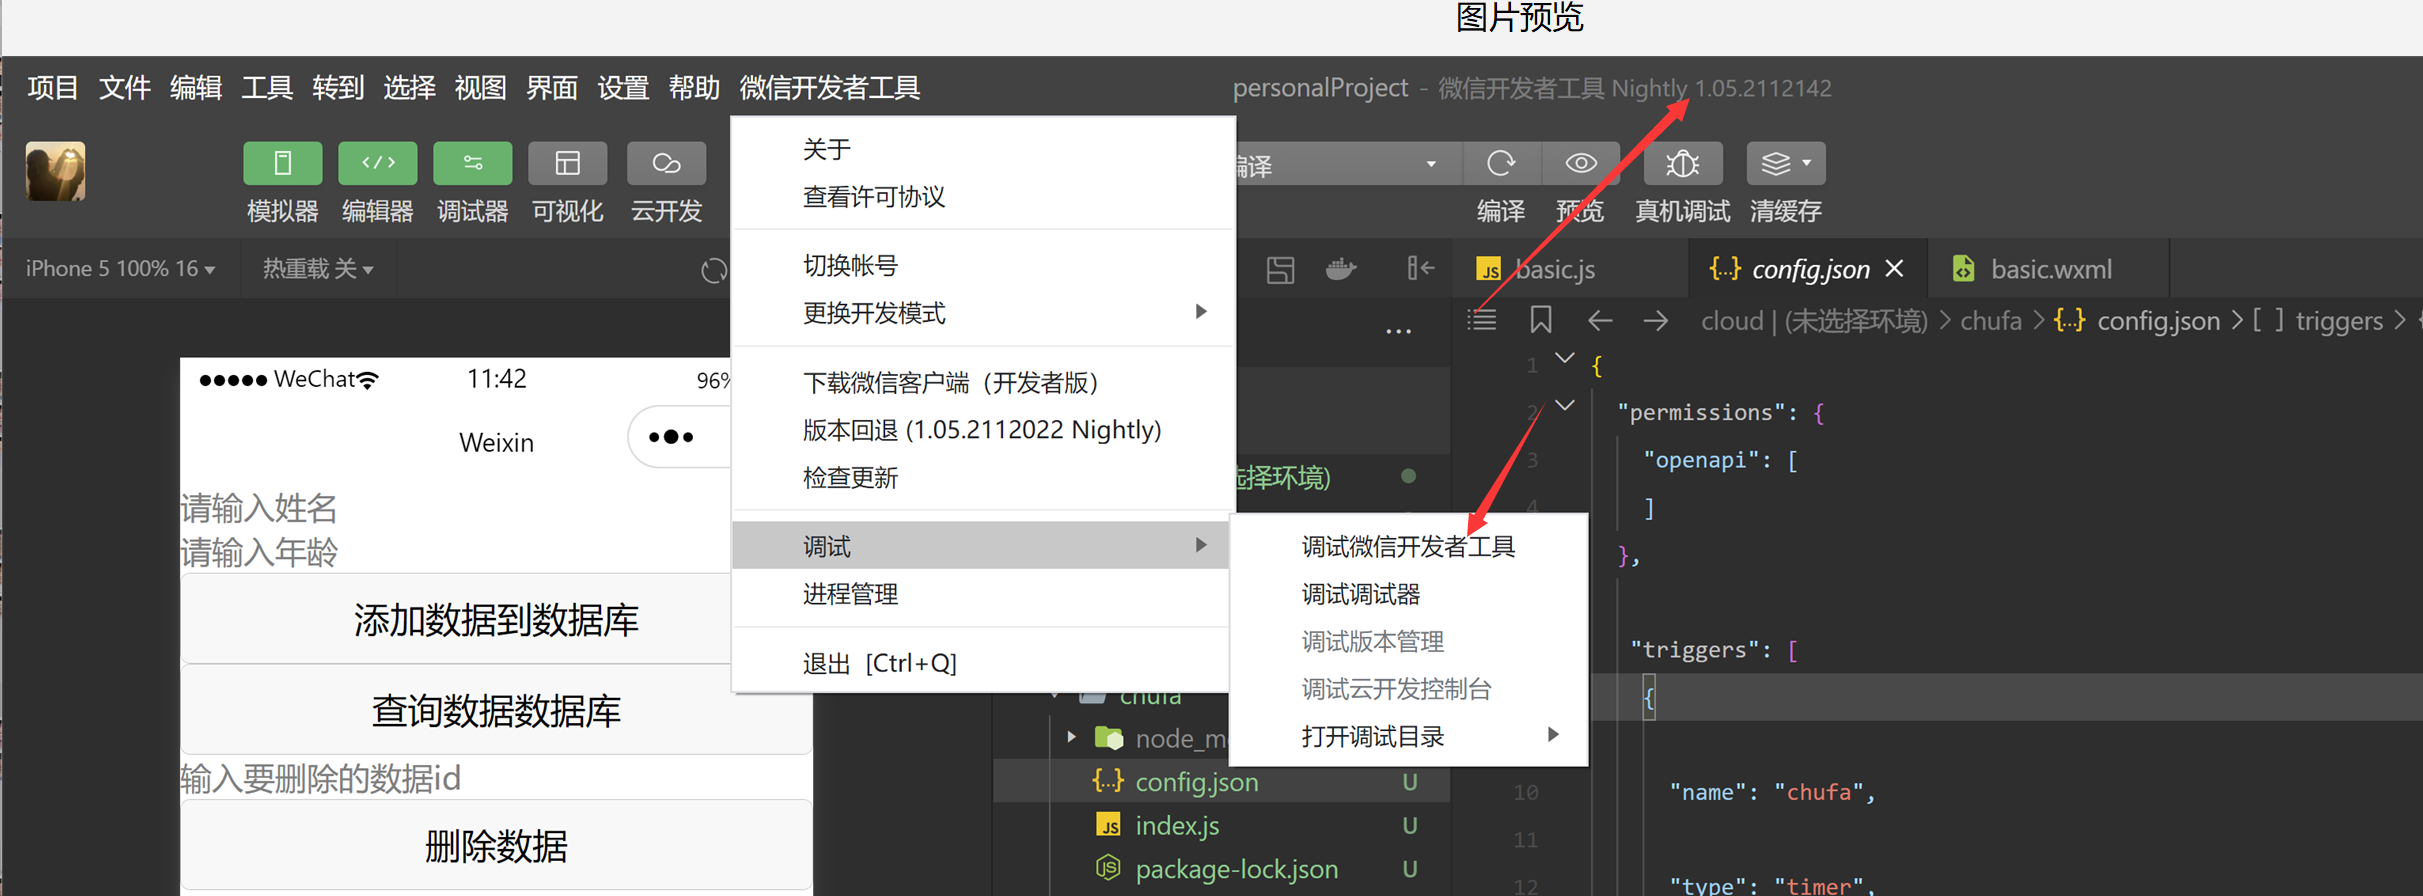This screenshot has height=896, width=2423.
Task: Click 添加数据到数据库 button in simulator
Action: pyautogui.click(x=496, y=620)
